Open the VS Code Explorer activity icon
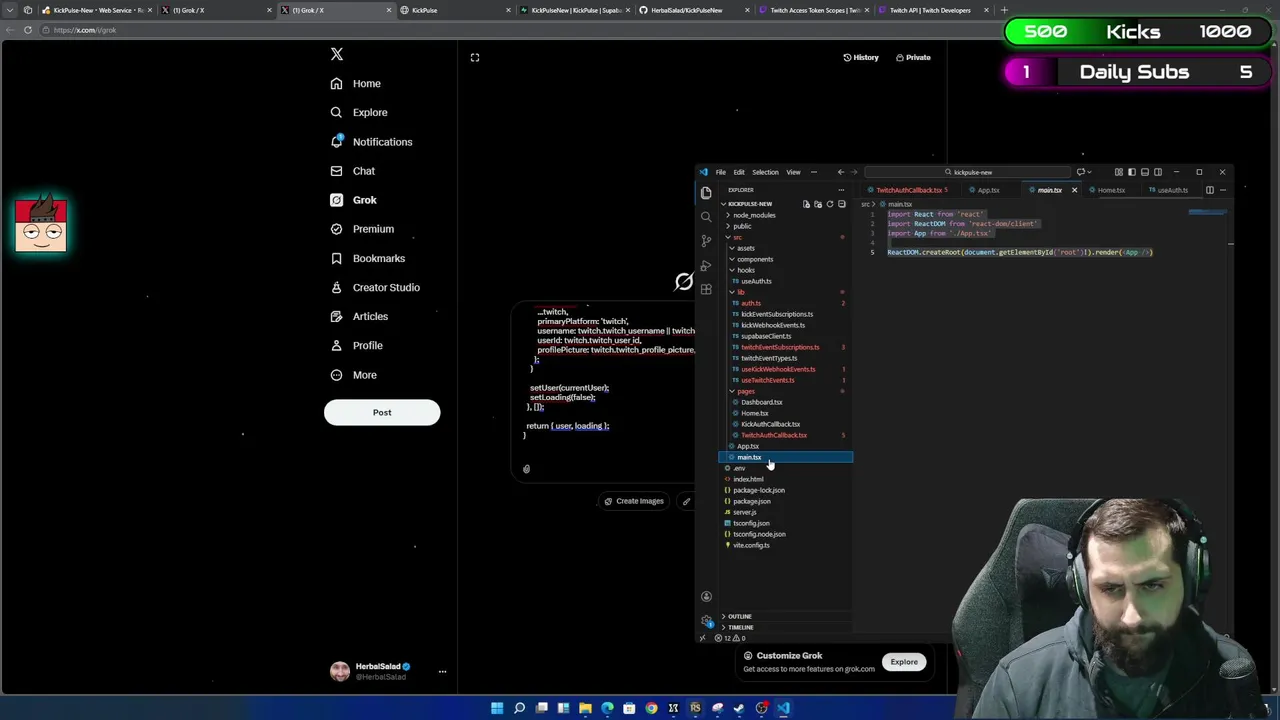Viewport: 1280px width, 720px height. pos(706,193)
